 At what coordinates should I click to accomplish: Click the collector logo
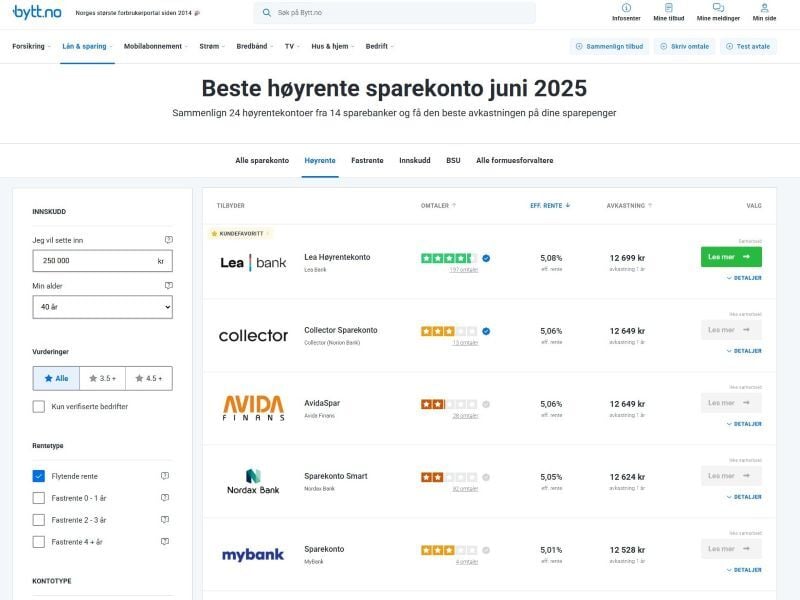pyautogui.click(x=253, y=336)
